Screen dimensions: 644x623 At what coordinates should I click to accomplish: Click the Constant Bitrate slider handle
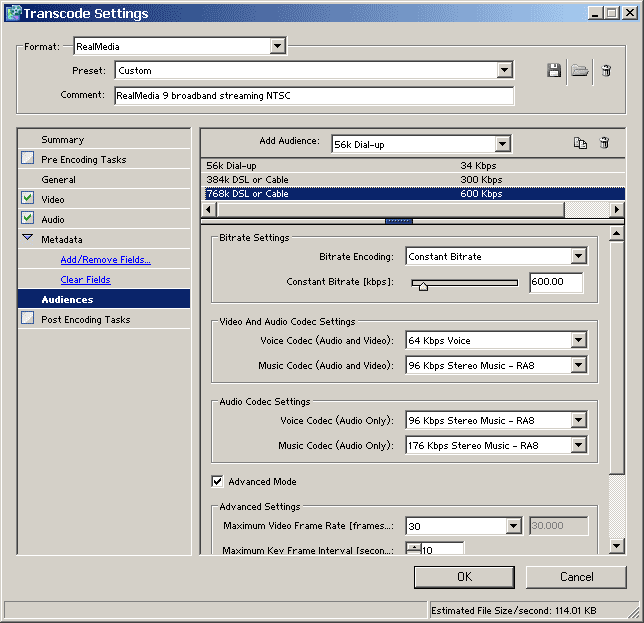423,286
